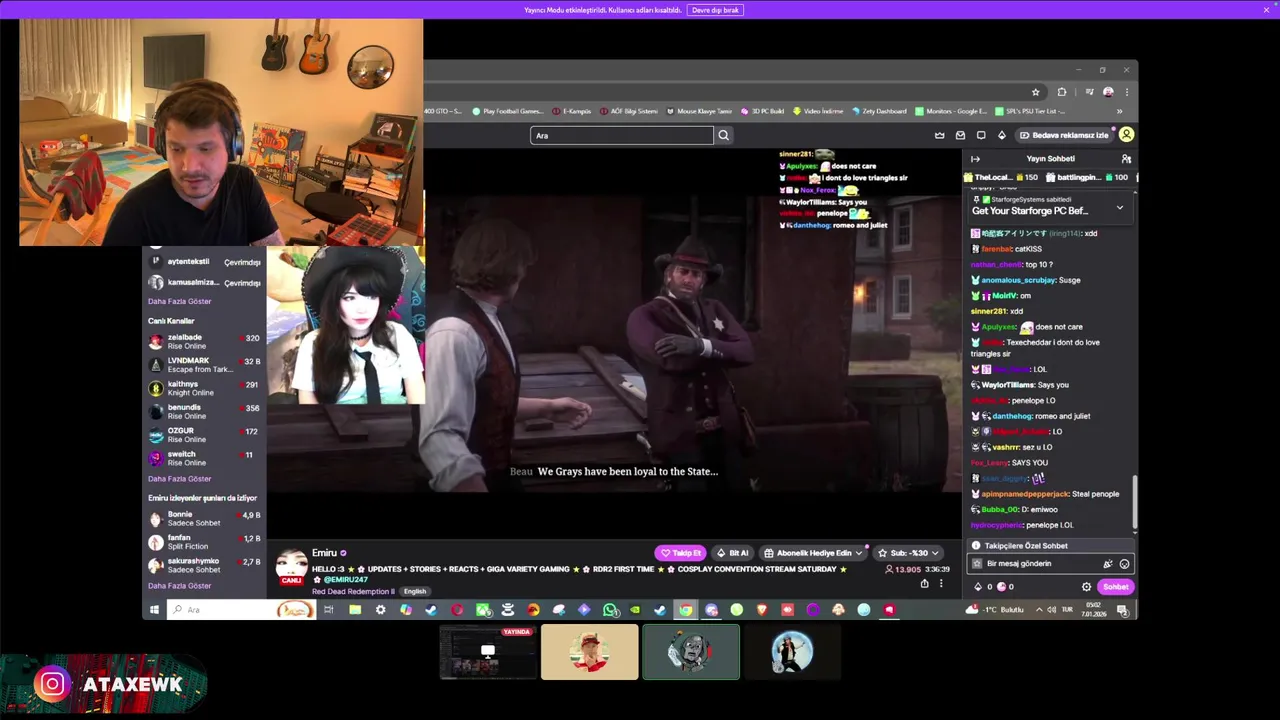The image size is (1280, 720).
Task: Open the whispers speech bubble icon
Action: (981, 135)
